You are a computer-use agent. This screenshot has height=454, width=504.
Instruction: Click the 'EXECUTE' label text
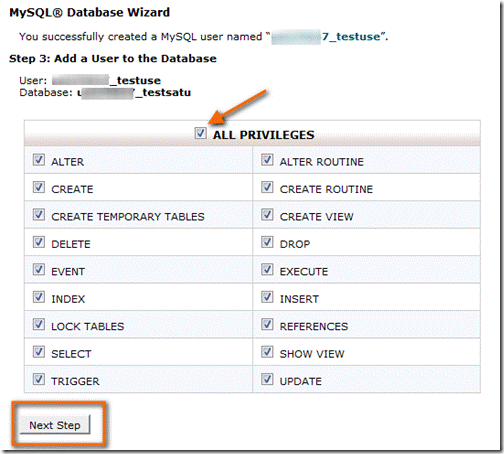click(x=304, y=272)
